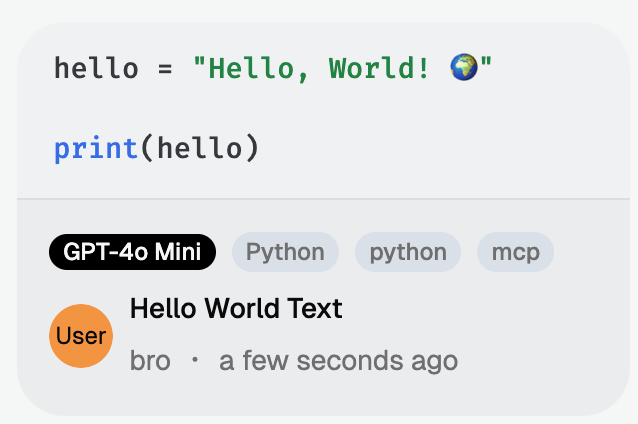The width and height of the screenshot is (638, 424).
Task: Click the divider line below the code
Action: pyautogui.click(x=323, y=199)
